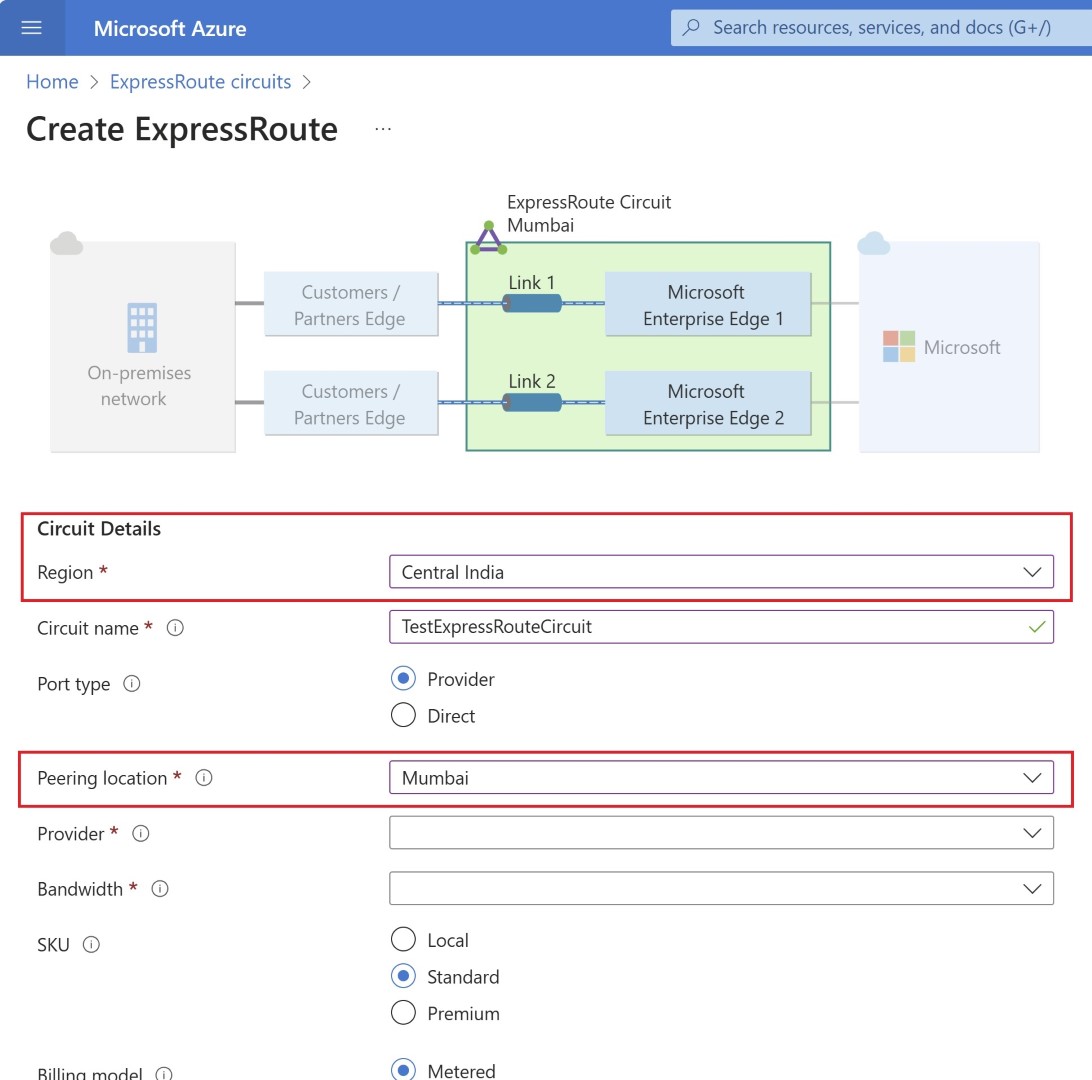This screenshot has width=1092, height=1080.
Task: Click the Peering location field label
Action: point(102,778)
